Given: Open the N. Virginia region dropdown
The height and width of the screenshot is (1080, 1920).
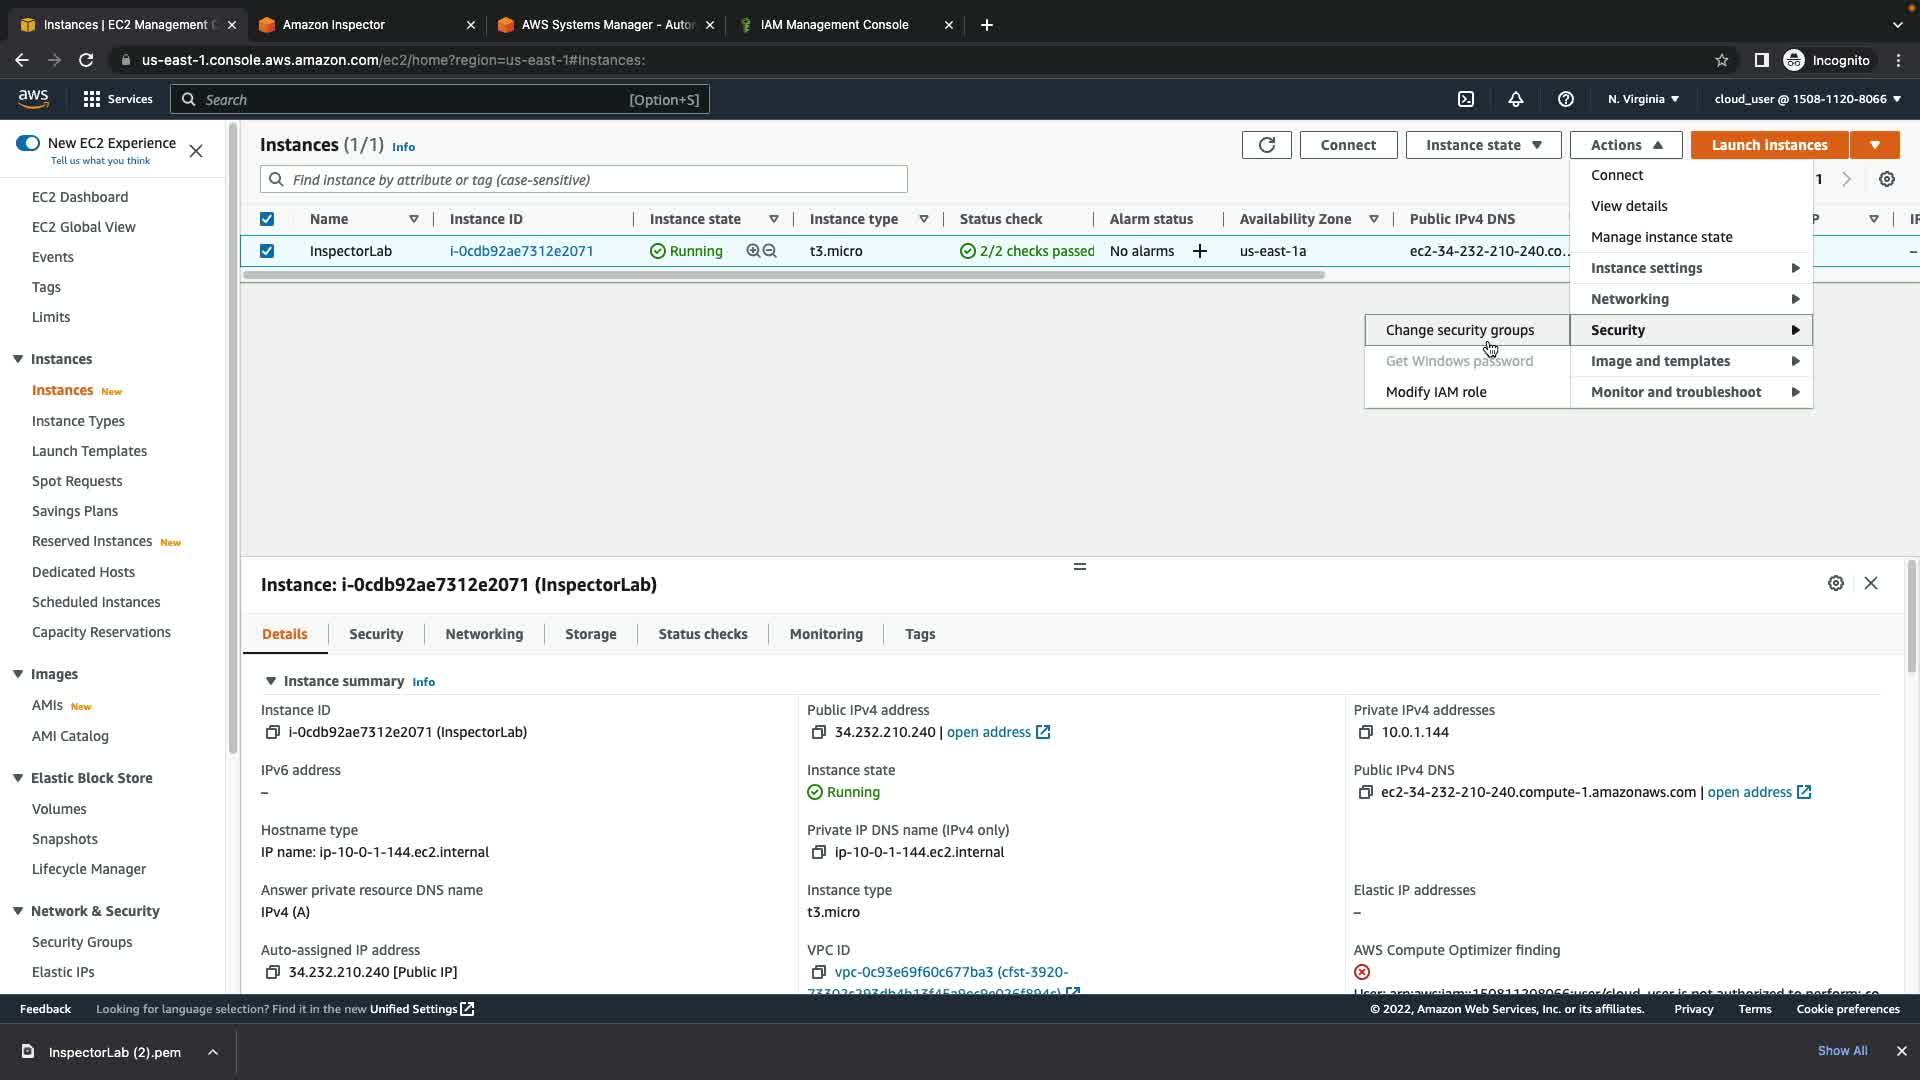Looking at the screenshot, I should click(x=1643, y=99).
